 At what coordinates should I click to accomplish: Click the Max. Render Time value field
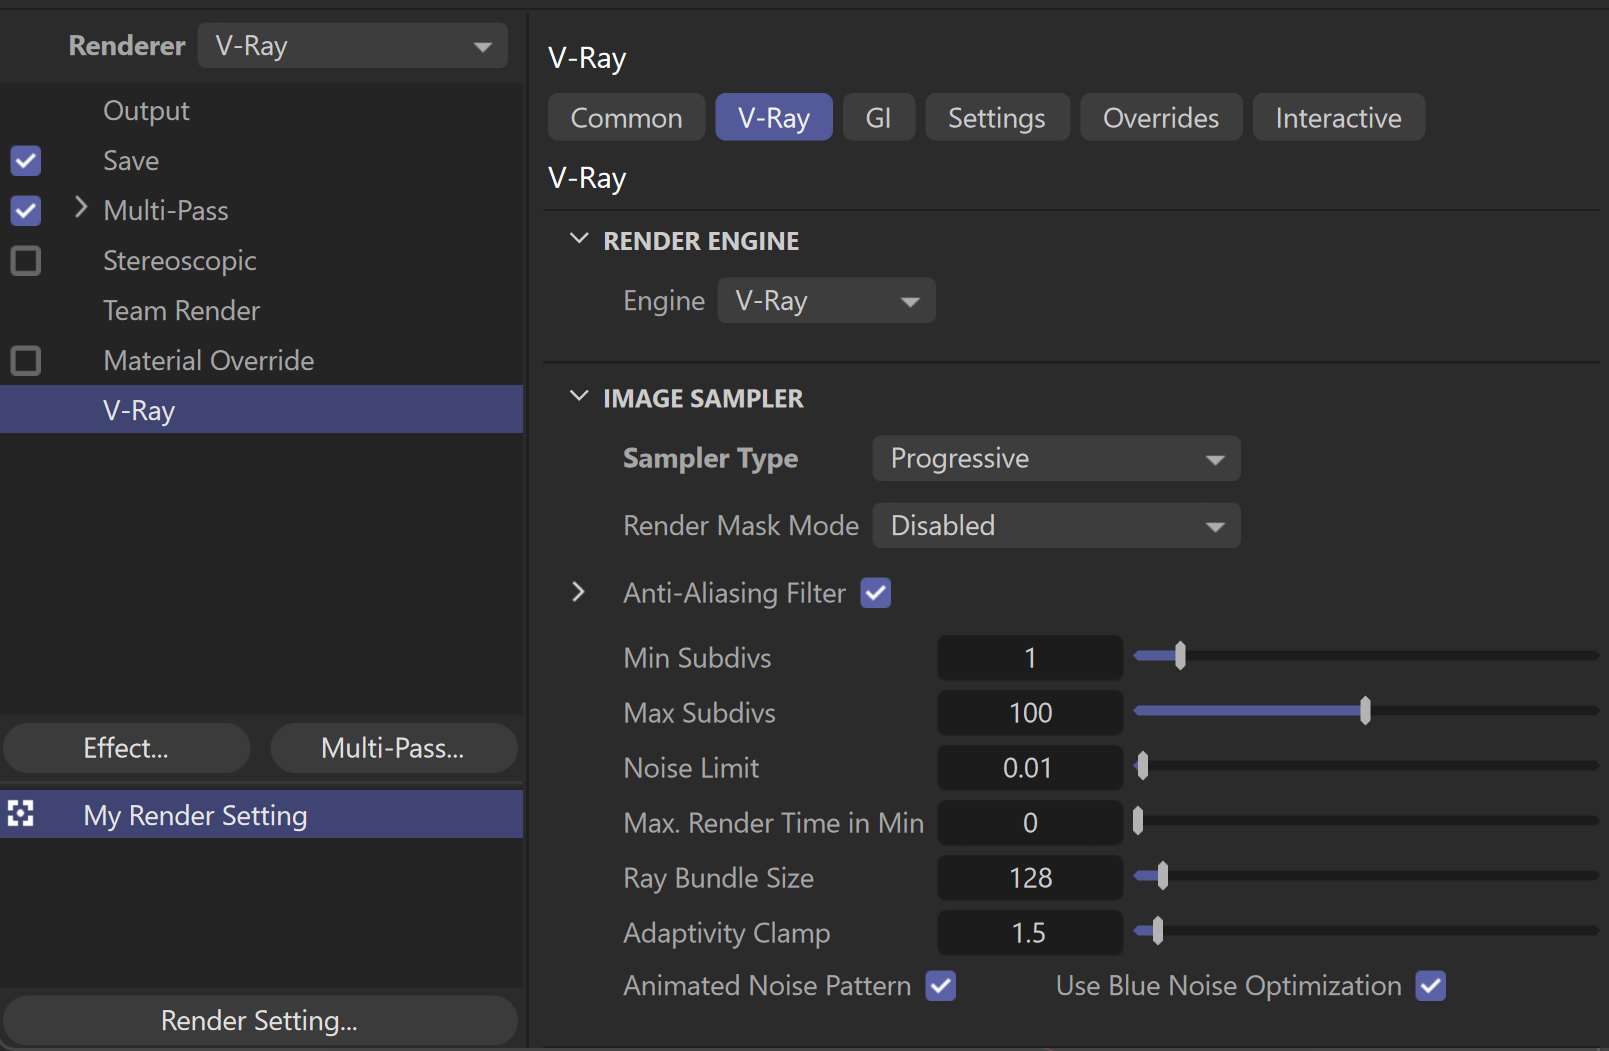point(1030,823)
